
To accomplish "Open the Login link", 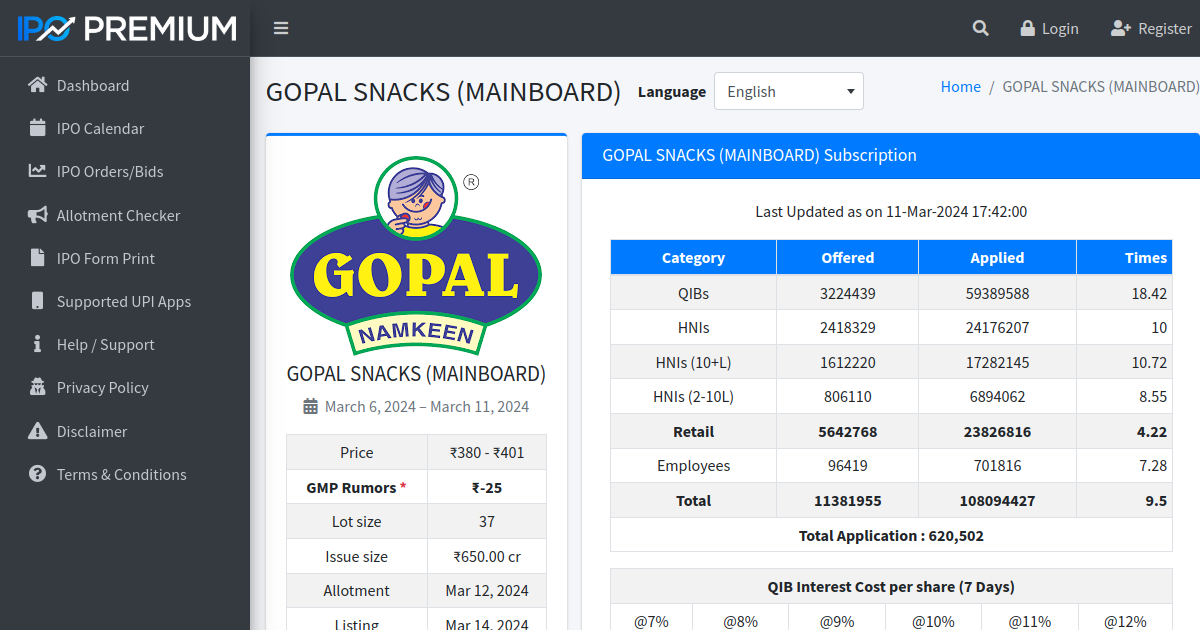I will click(1049, 28).
